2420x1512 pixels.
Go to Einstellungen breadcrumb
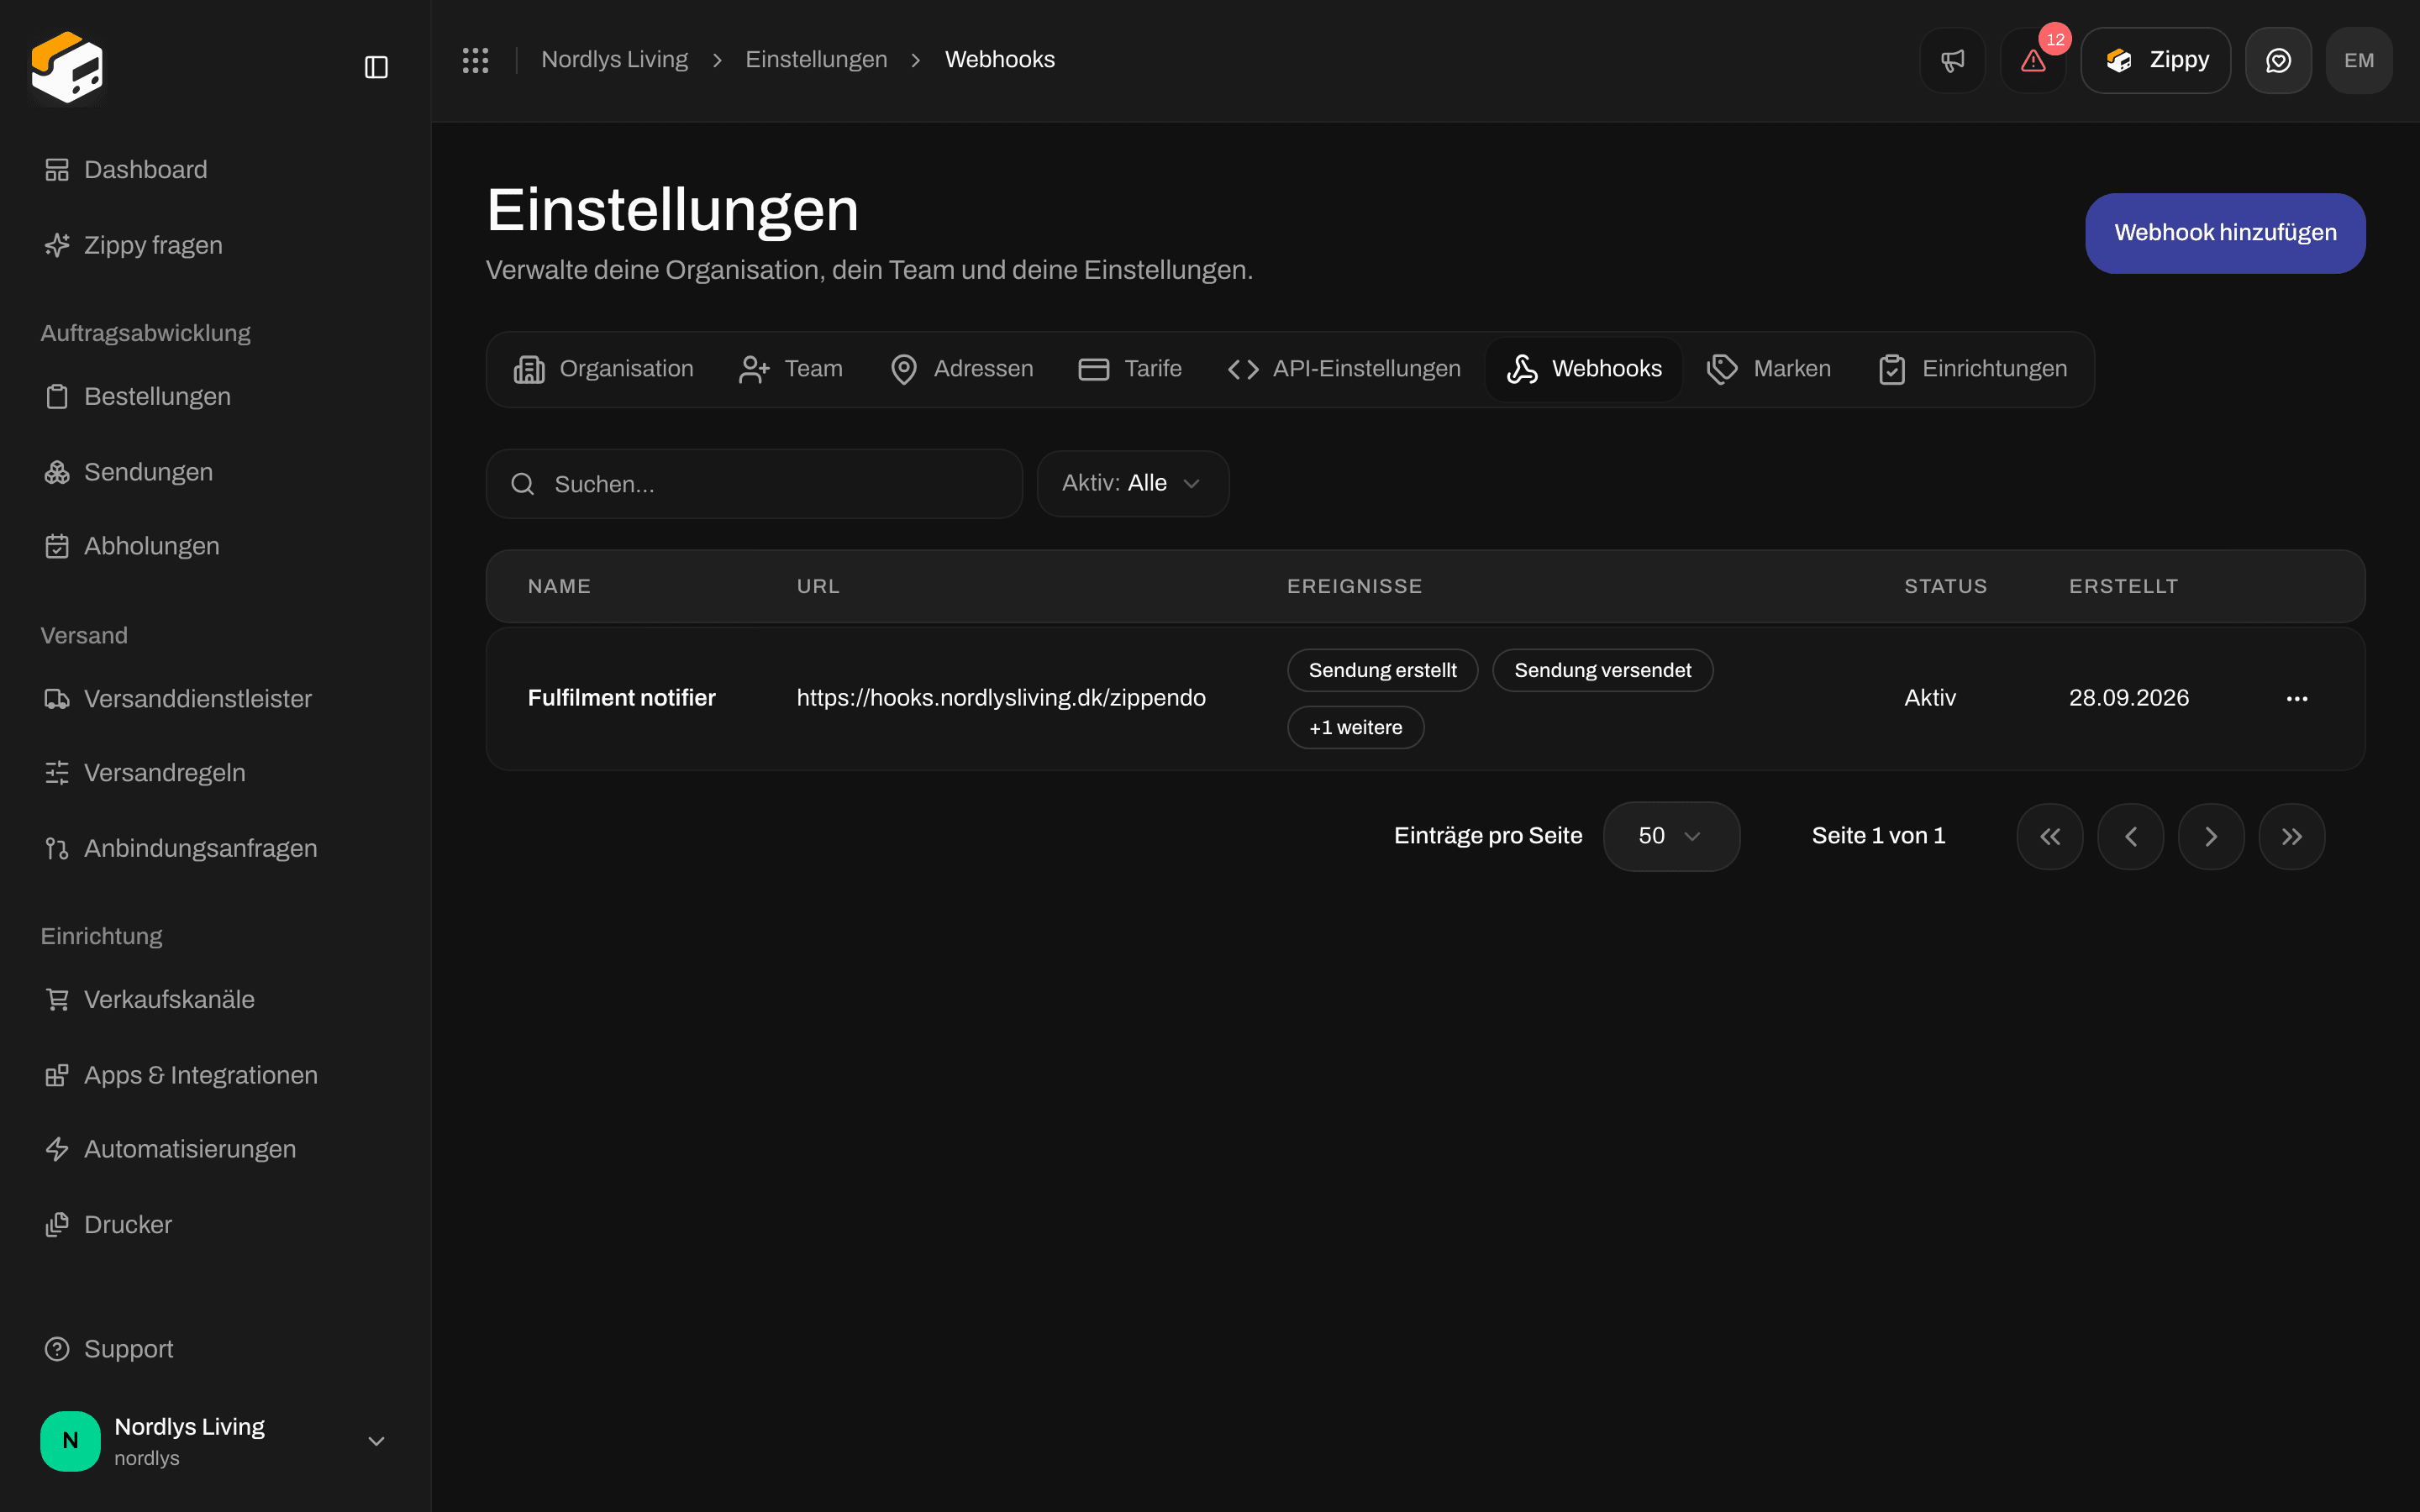pos(816,60)
